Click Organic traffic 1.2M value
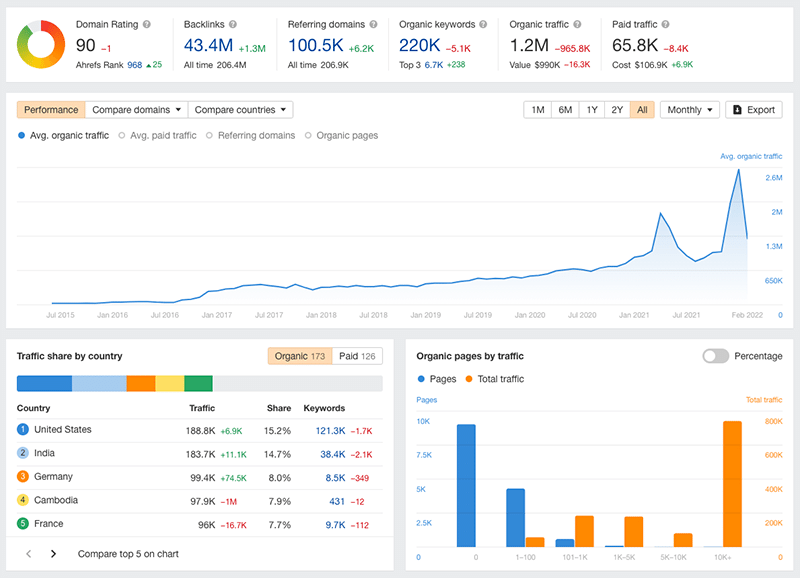This screenshot has height=578, width=800. pyautogui.click(x=529, y=45)
